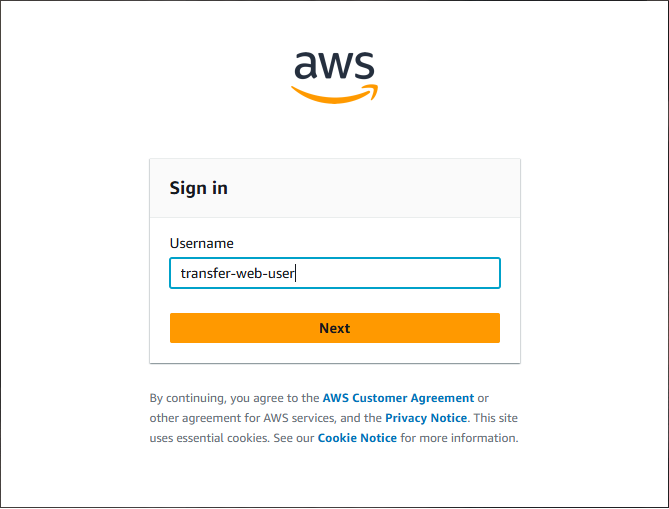Follow the Cookie Notice link
The image size is (669, 509).
click(357, 438)
